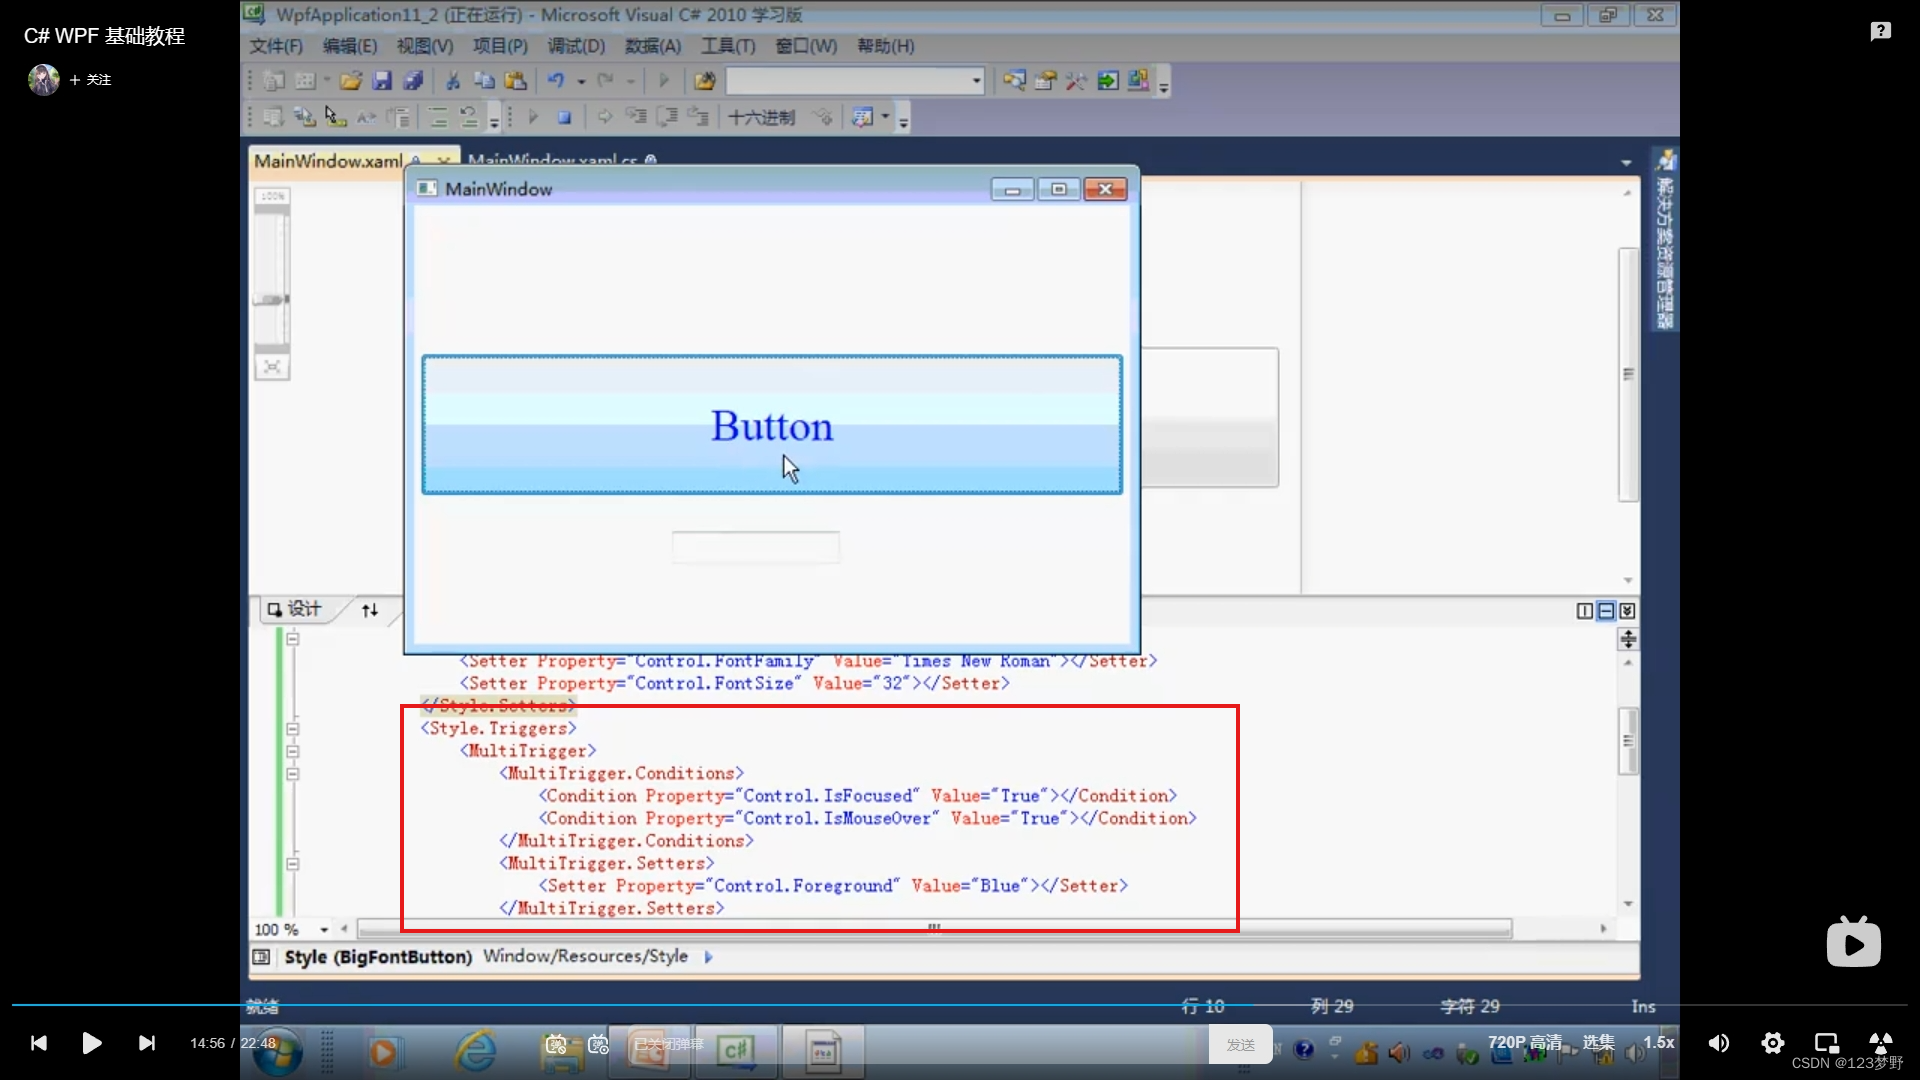Click the Save All icon
This screenshot has width=1920, height=1080.
[413, 81]
